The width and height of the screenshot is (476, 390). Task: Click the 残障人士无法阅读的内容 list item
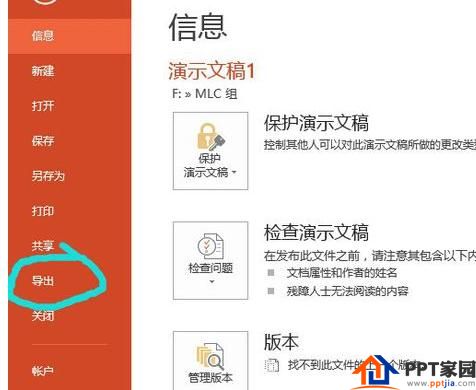coord(347,291)
